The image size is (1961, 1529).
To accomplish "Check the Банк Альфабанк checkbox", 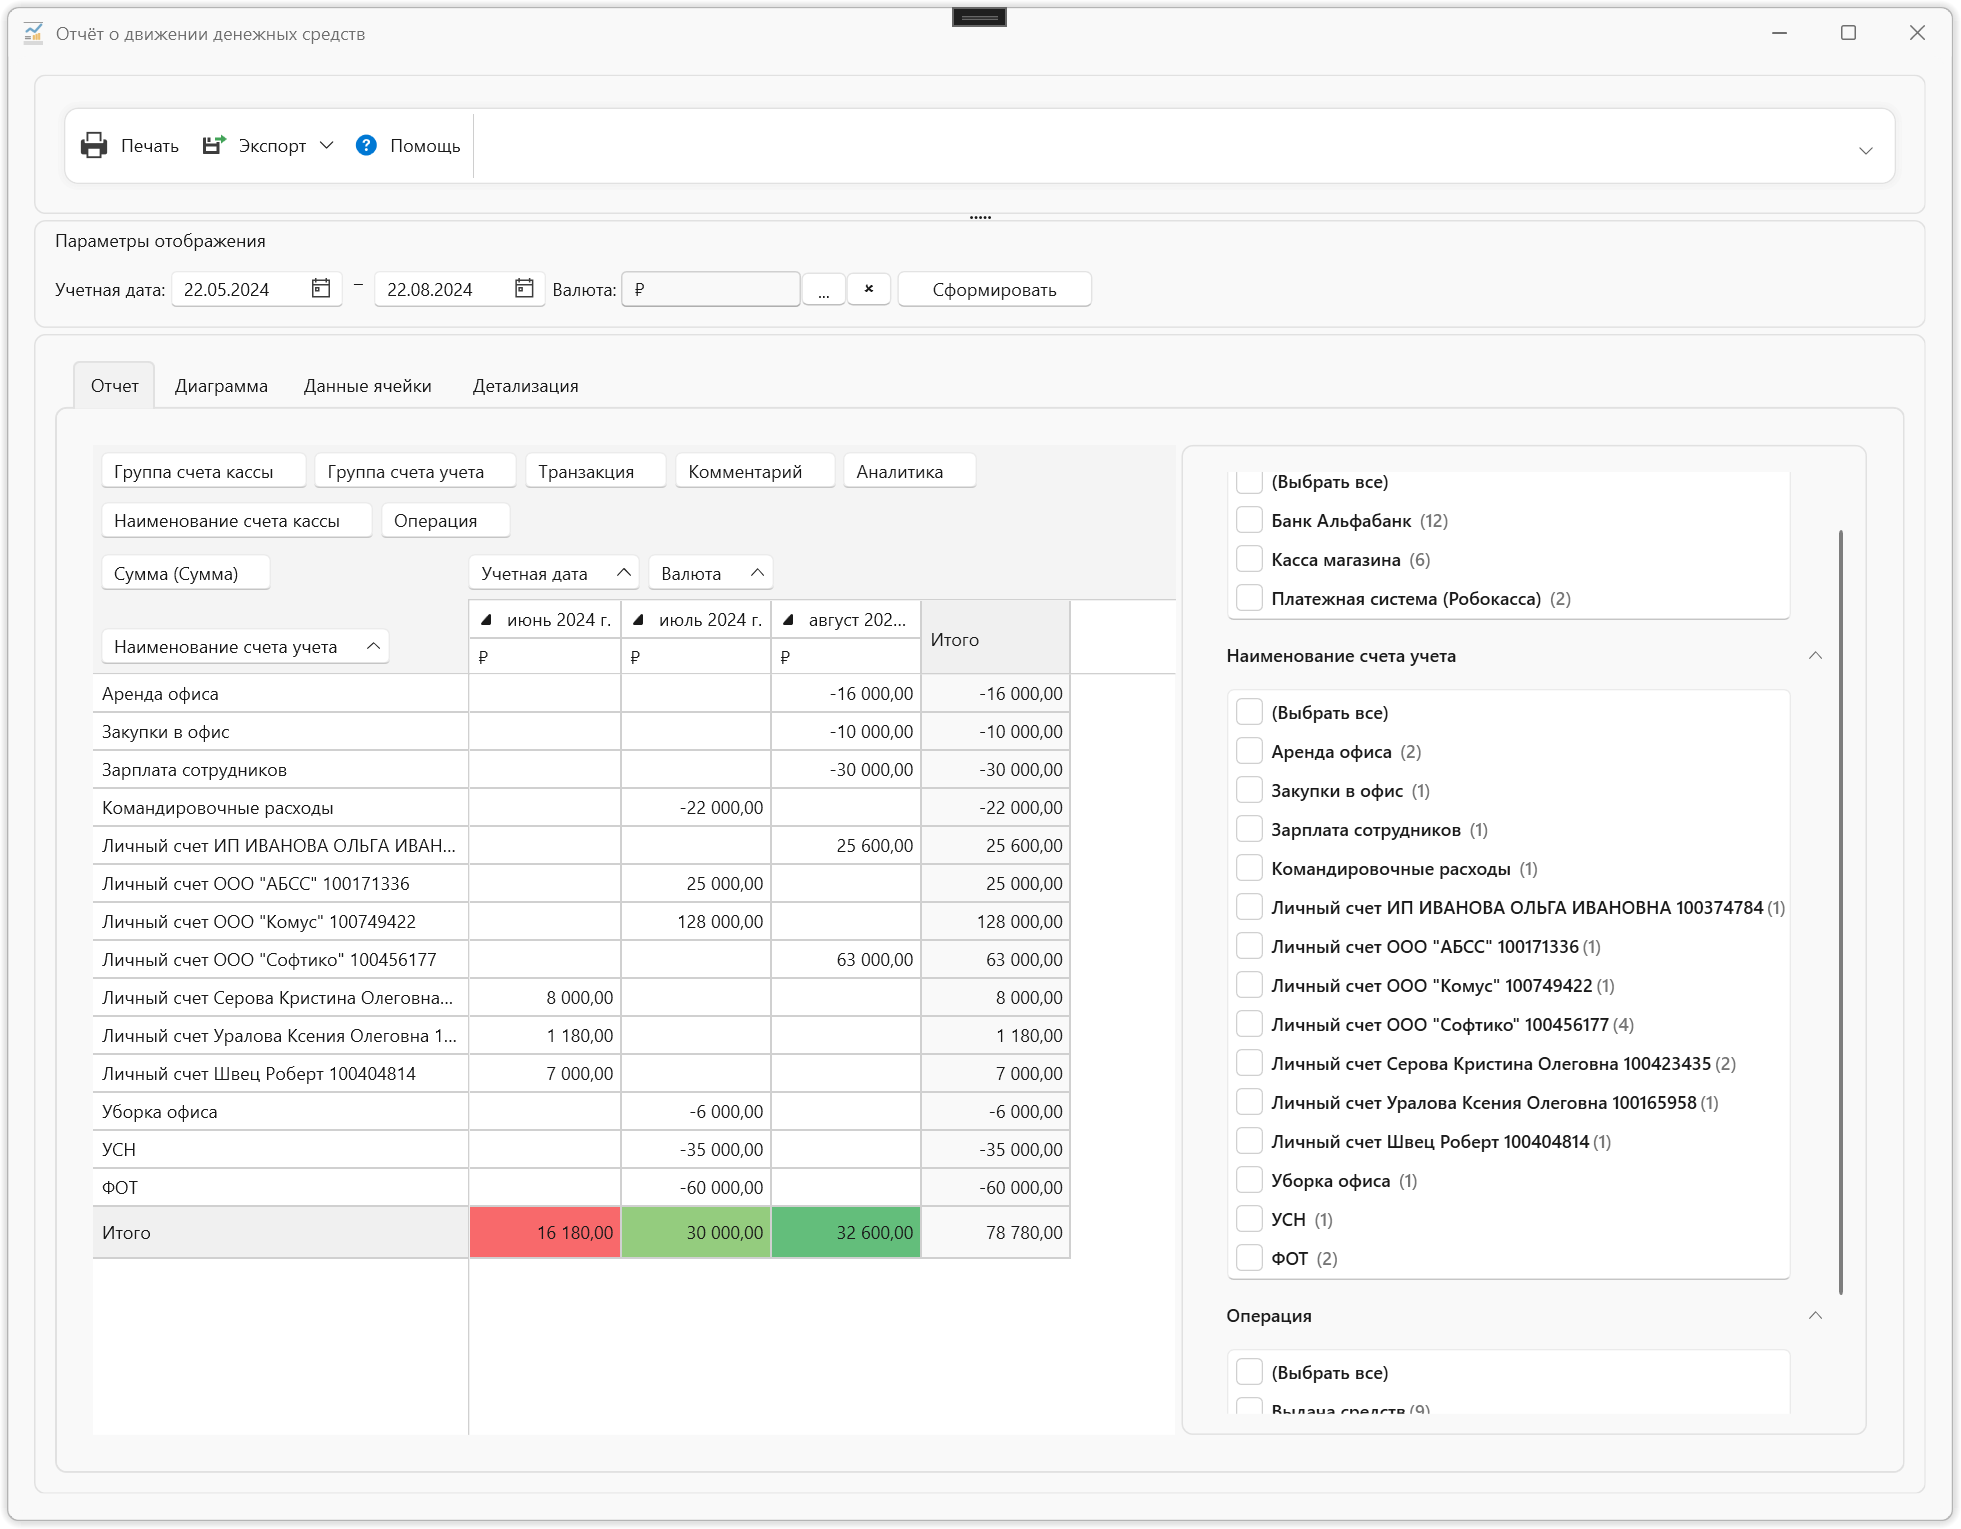I will click(1249, 520).
